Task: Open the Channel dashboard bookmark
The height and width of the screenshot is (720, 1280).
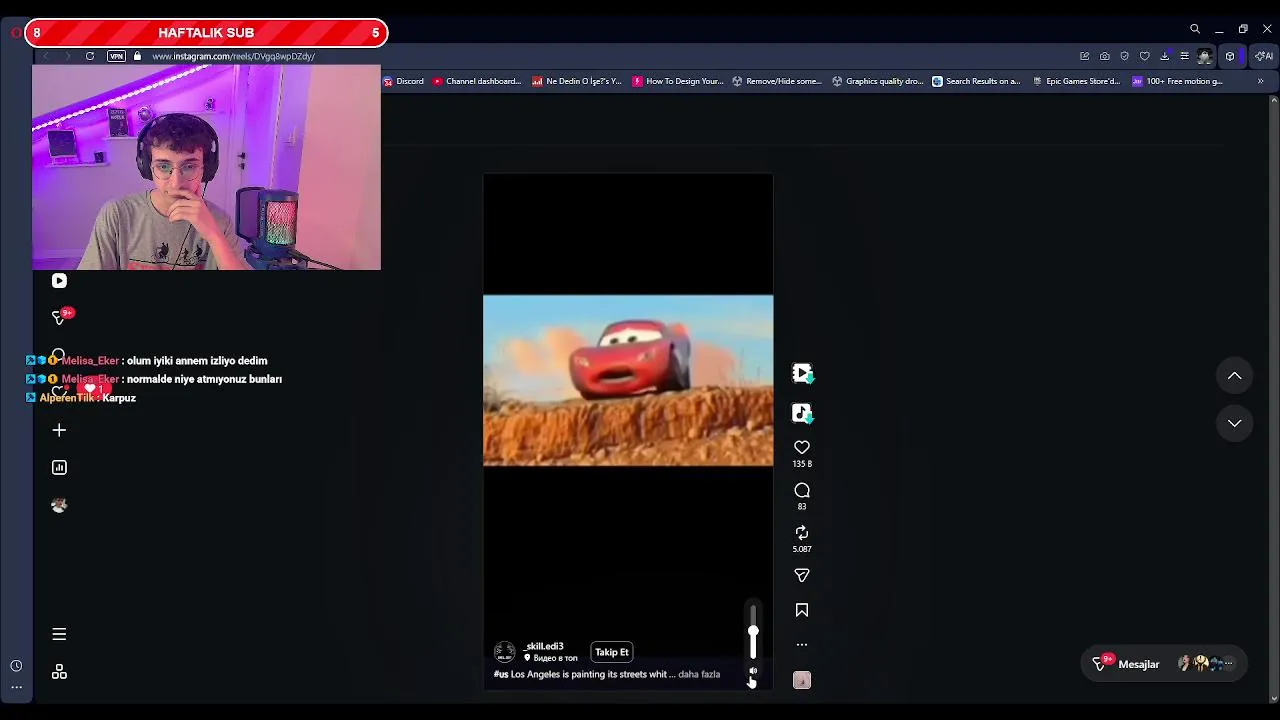Action: click(477, 81)
